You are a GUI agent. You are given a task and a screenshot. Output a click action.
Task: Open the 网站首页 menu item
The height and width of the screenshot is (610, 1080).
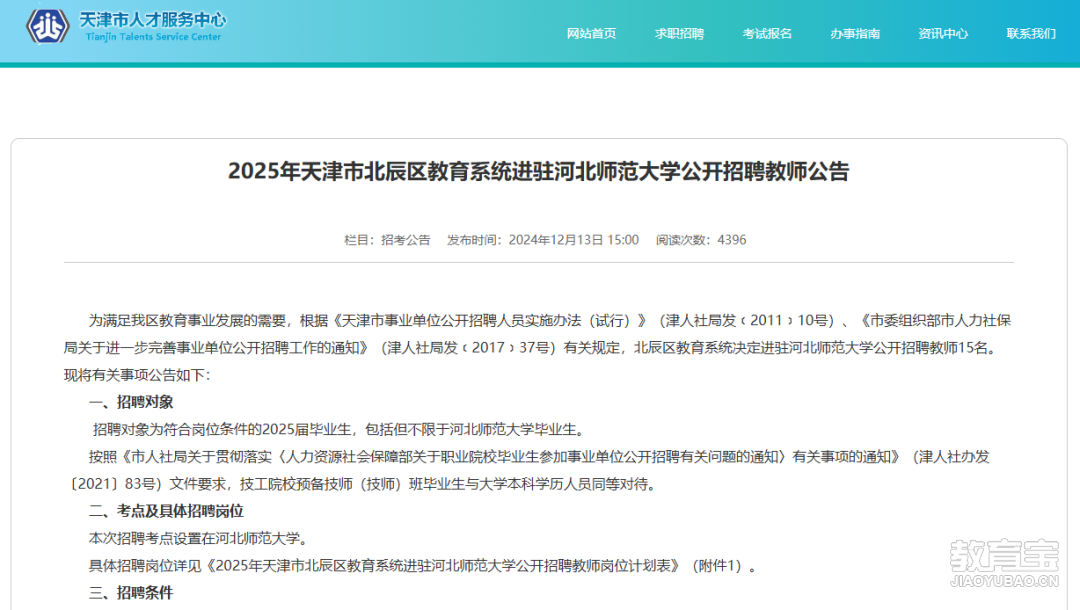591,34
